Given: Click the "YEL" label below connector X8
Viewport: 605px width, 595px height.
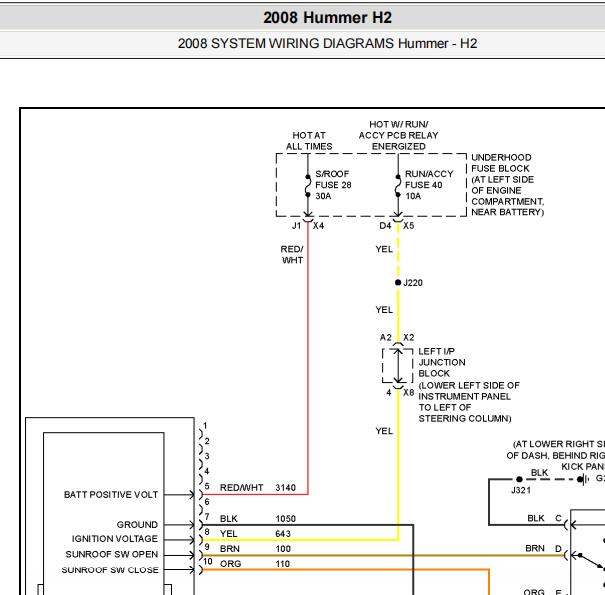Looking at the screenshot, I should pos(384,431).
